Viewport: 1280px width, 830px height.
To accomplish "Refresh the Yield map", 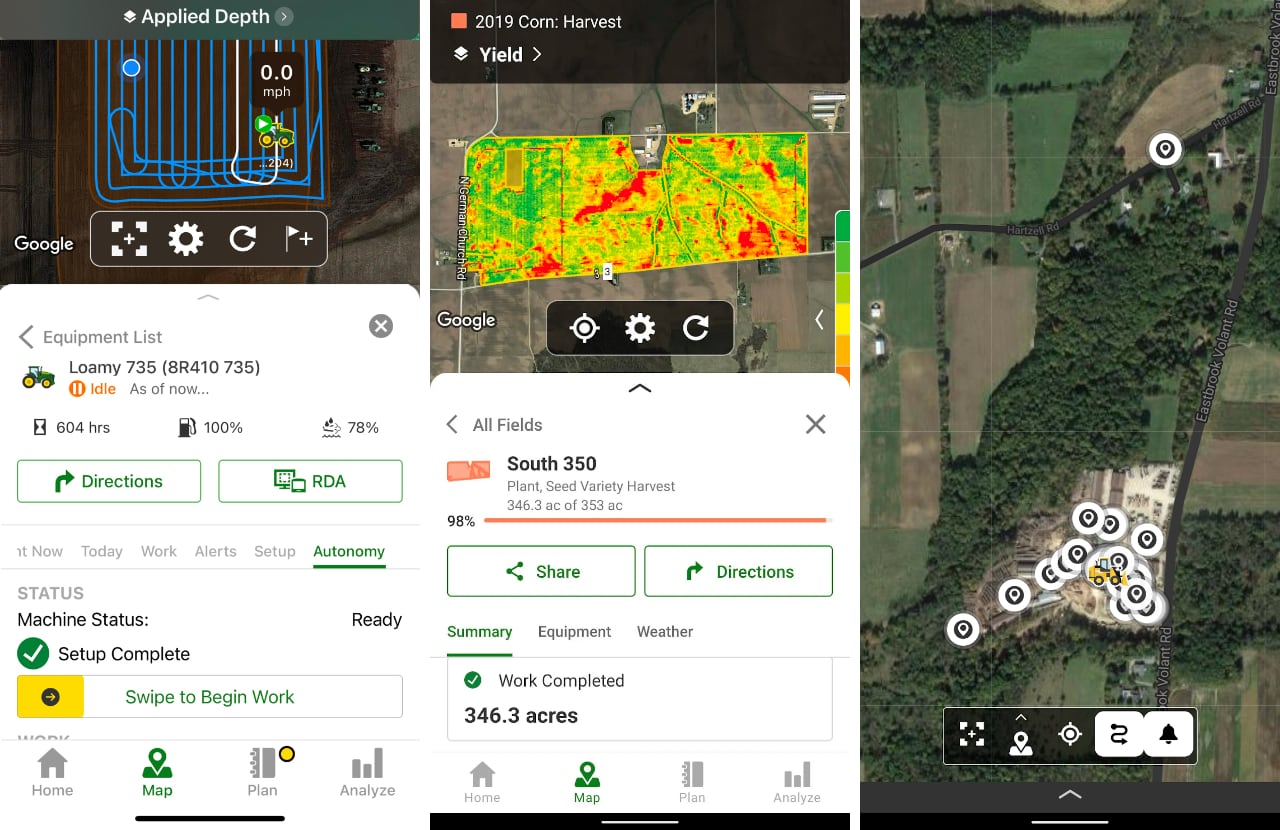I will tap(696, 328).
